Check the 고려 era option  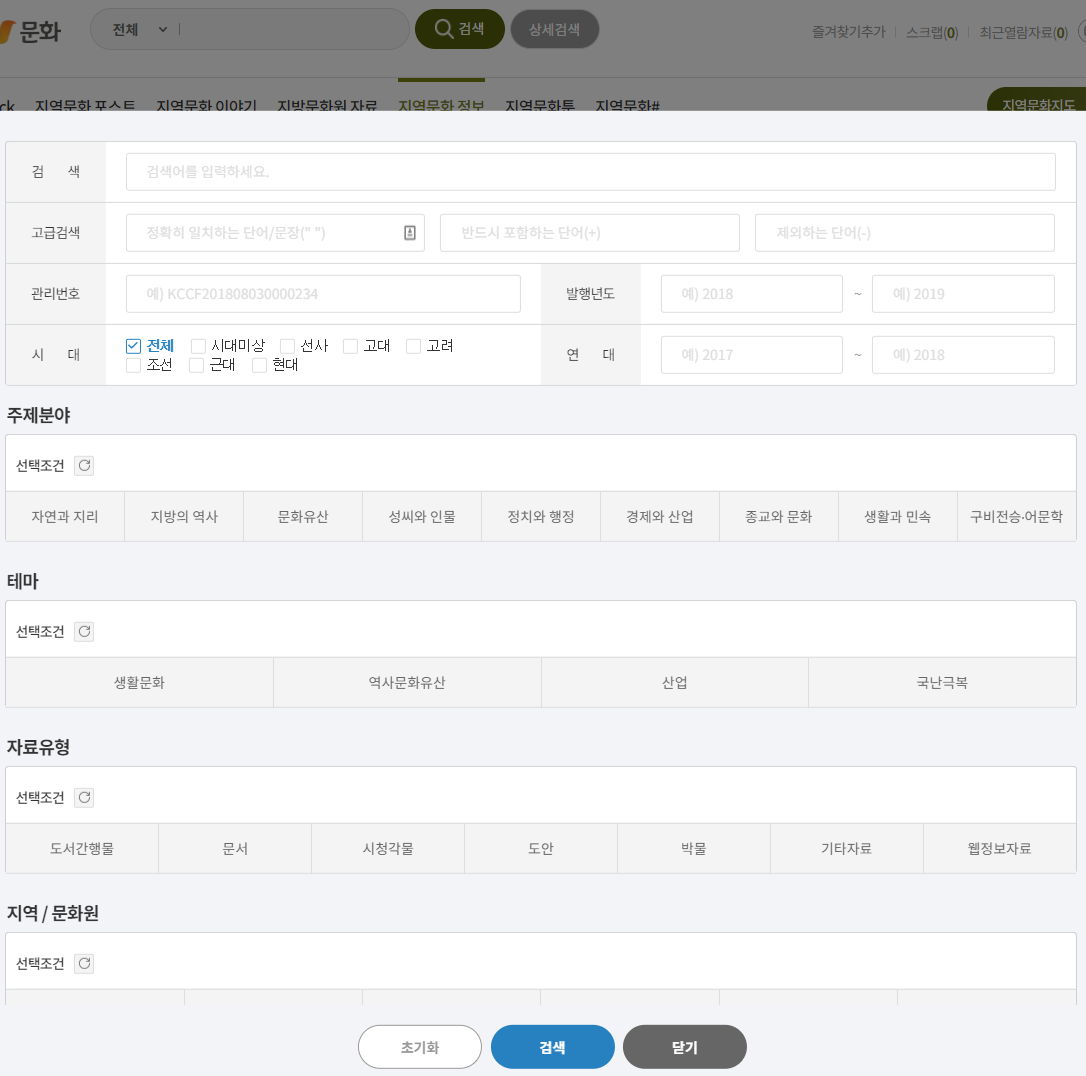tap(413, 346)
